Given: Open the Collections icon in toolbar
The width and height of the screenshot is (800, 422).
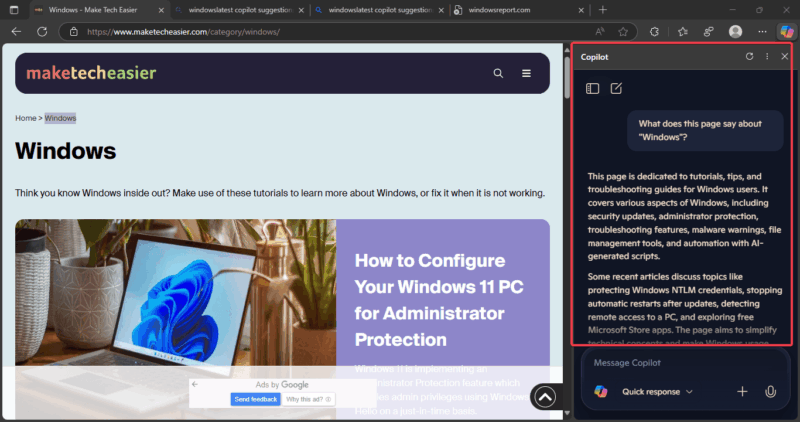Looking at the screenshot, I should (x=708, y=32).
